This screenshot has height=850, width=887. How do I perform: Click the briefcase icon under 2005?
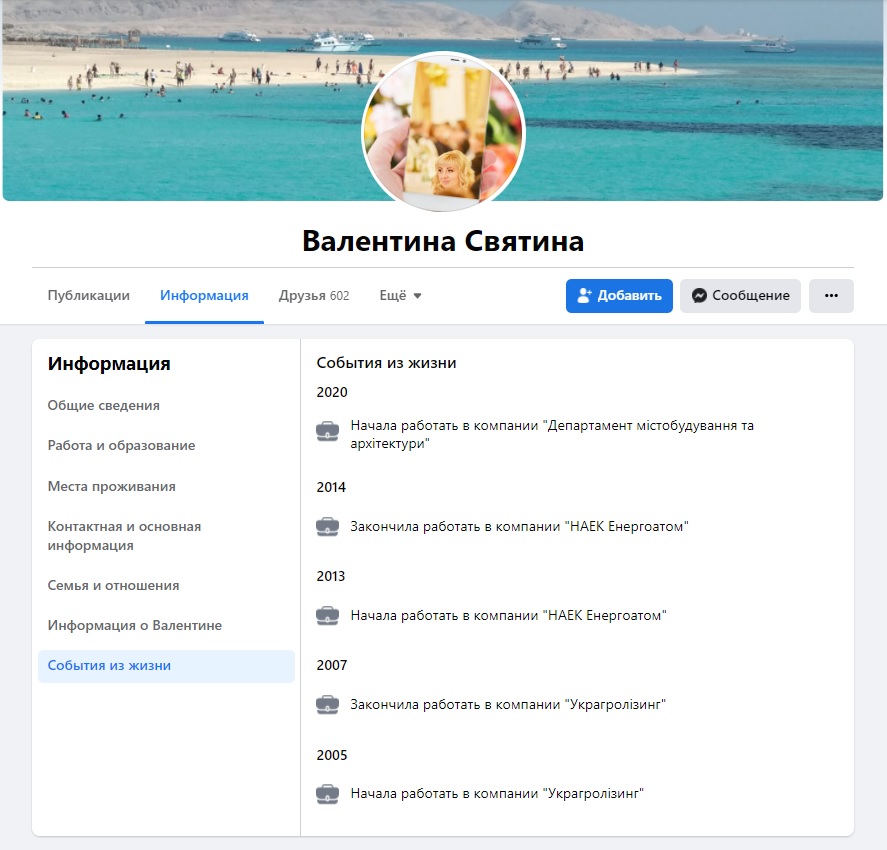point(328,794)
